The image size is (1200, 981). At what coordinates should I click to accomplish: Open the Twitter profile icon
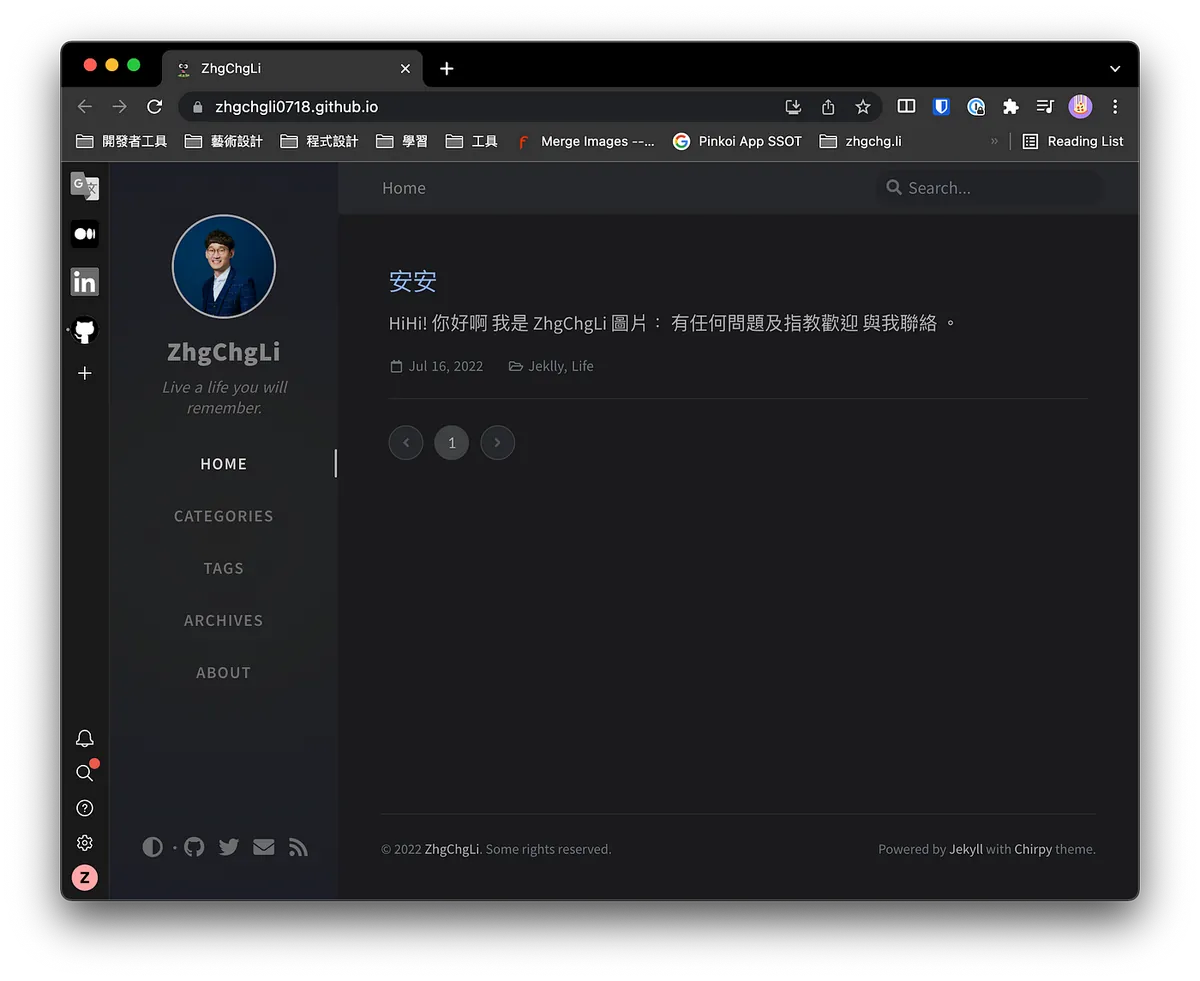click(229, 847)
